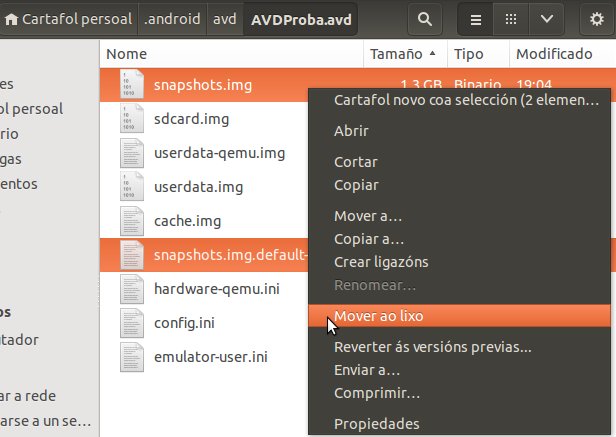Select the hardware-qemu.ini file name
Viewport: 616px width, 437px height.
216,289
